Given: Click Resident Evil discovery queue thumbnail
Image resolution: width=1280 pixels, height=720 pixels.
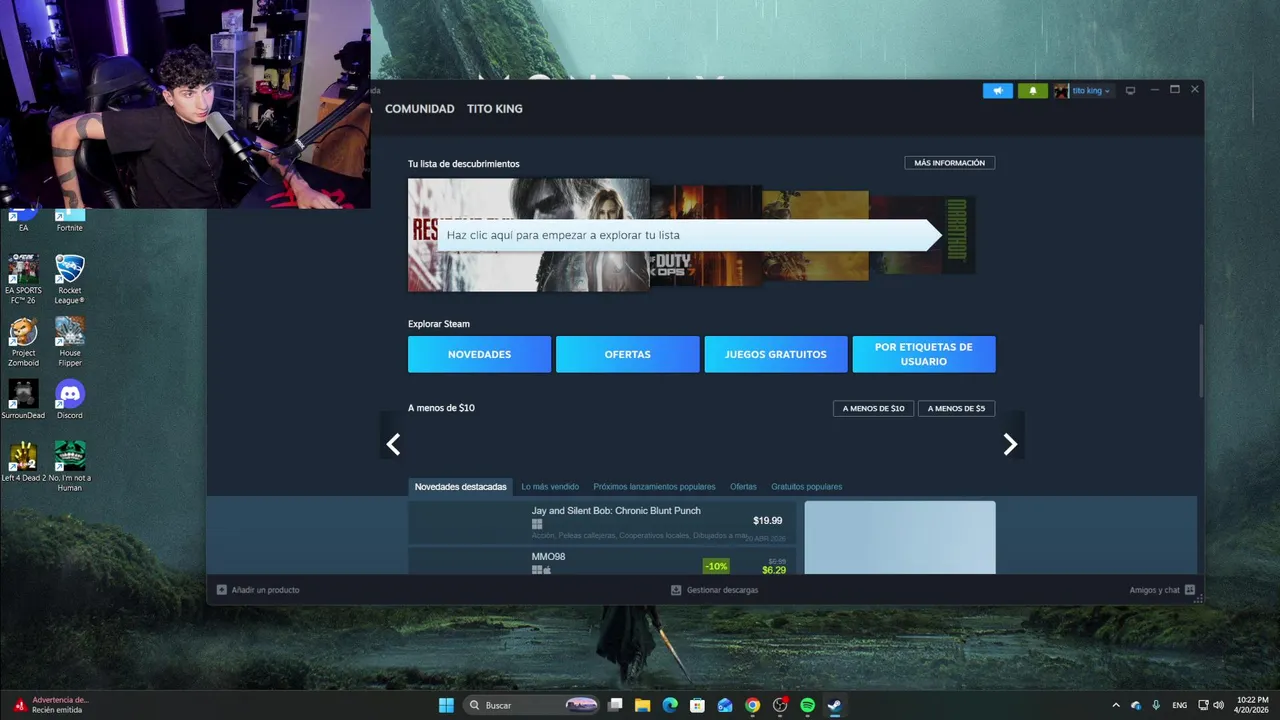Looking at the screenshot, I should 529,235.
